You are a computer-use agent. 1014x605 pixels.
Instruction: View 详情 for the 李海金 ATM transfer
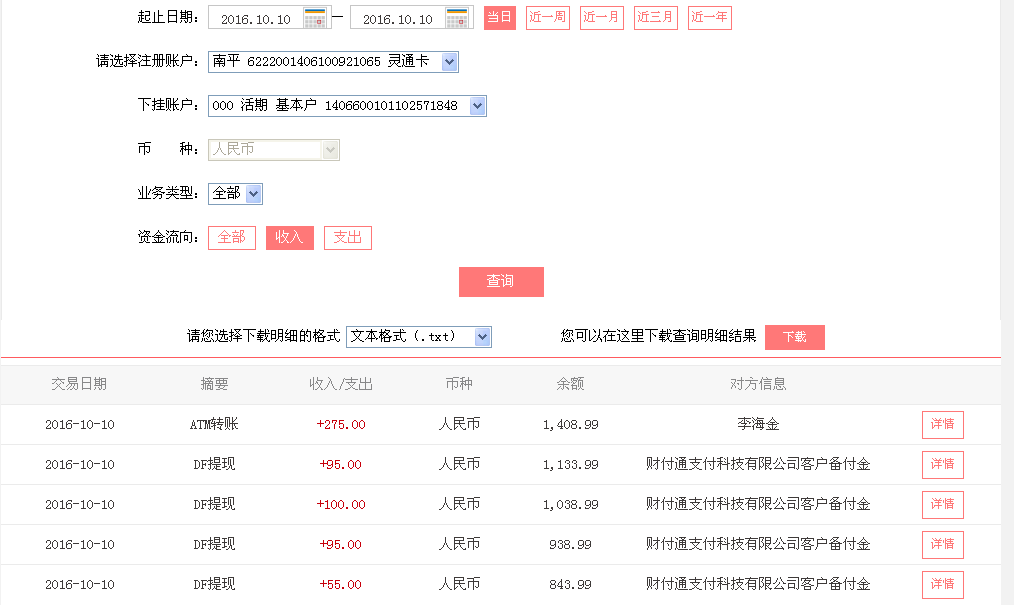click(x=942, y=424)
